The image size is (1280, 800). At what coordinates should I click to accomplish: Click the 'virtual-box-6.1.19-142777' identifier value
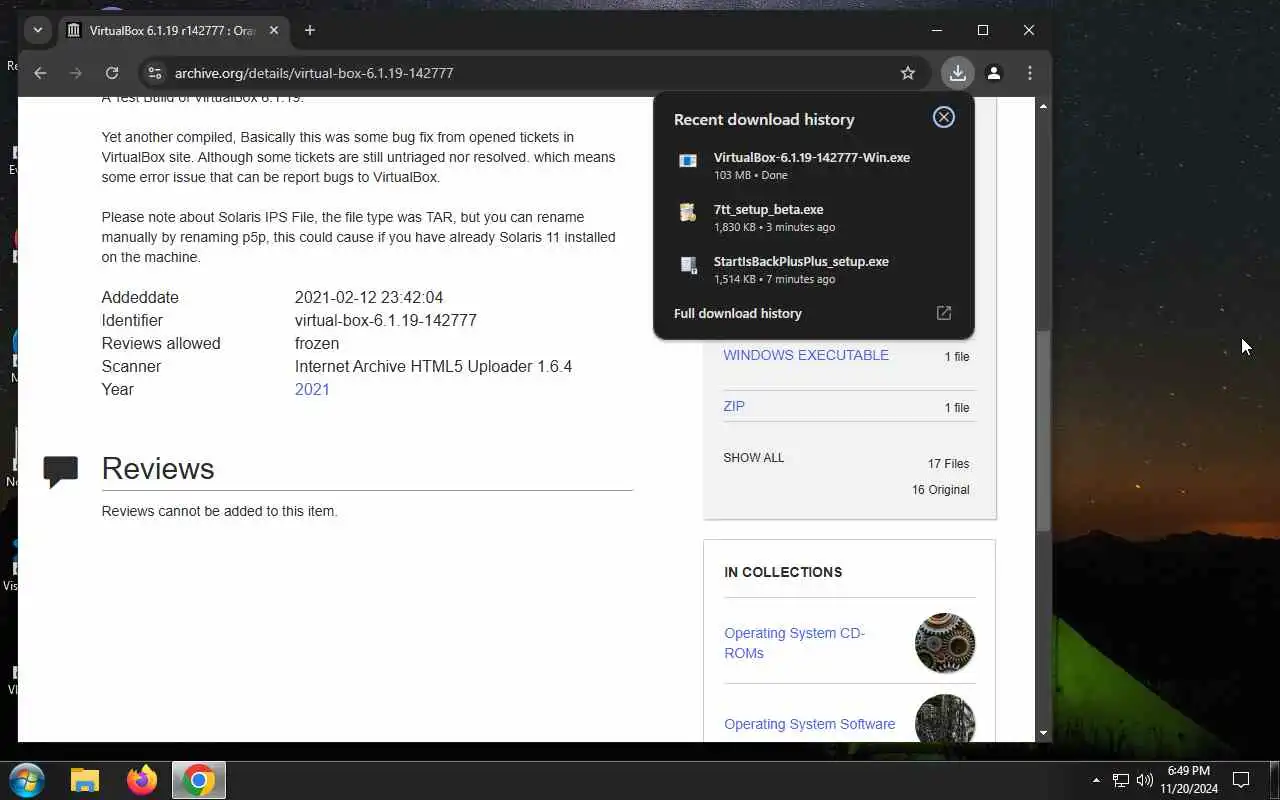385,320
